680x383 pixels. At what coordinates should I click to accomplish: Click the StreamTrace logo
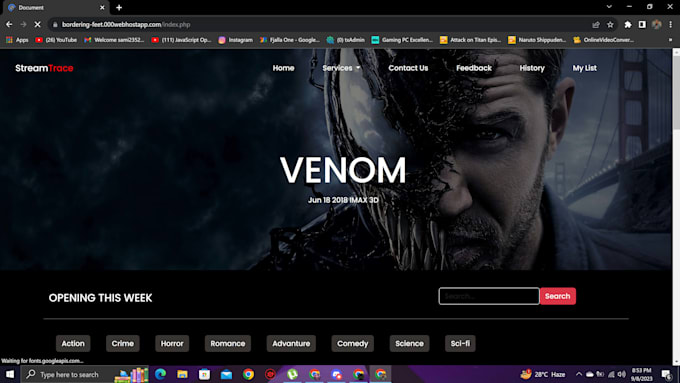pyautogui.click(x=44, y=68)
